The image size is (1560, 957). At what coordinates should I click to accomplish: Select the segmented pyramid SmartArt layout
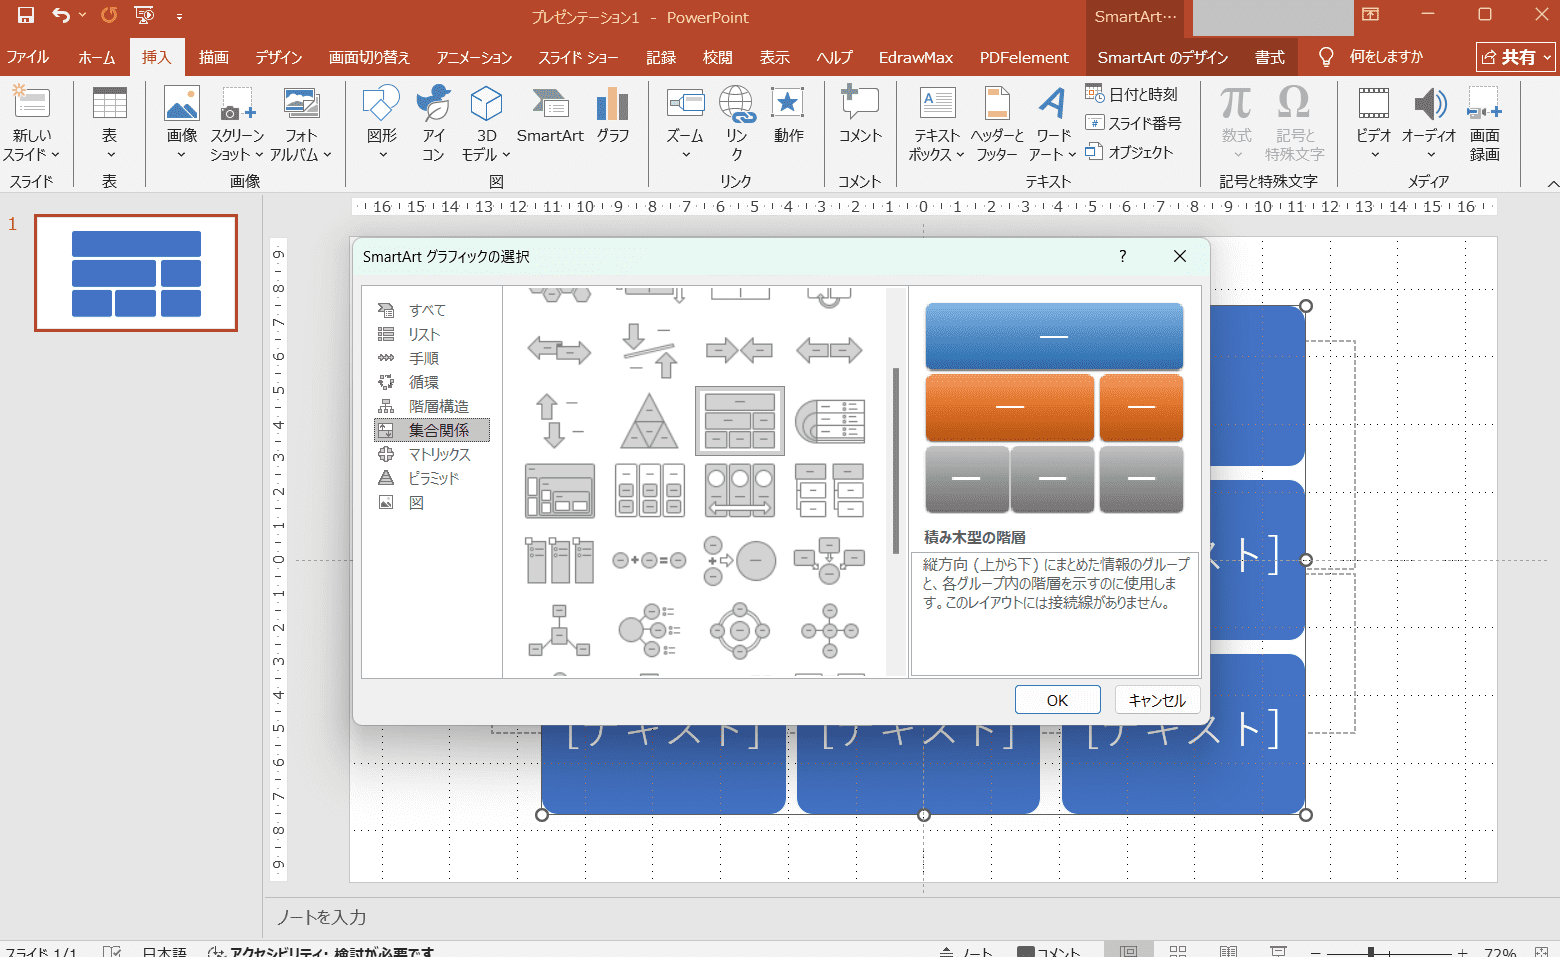click(x=649, y=421)
